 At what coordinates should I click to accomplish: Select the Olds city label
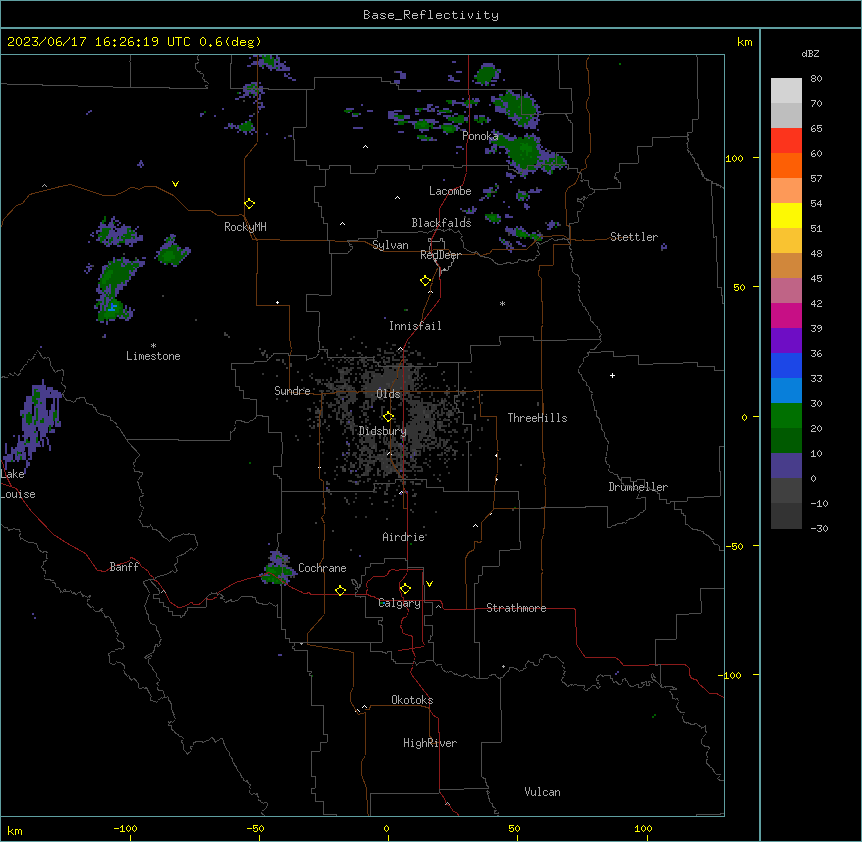[x=388, y=394]
